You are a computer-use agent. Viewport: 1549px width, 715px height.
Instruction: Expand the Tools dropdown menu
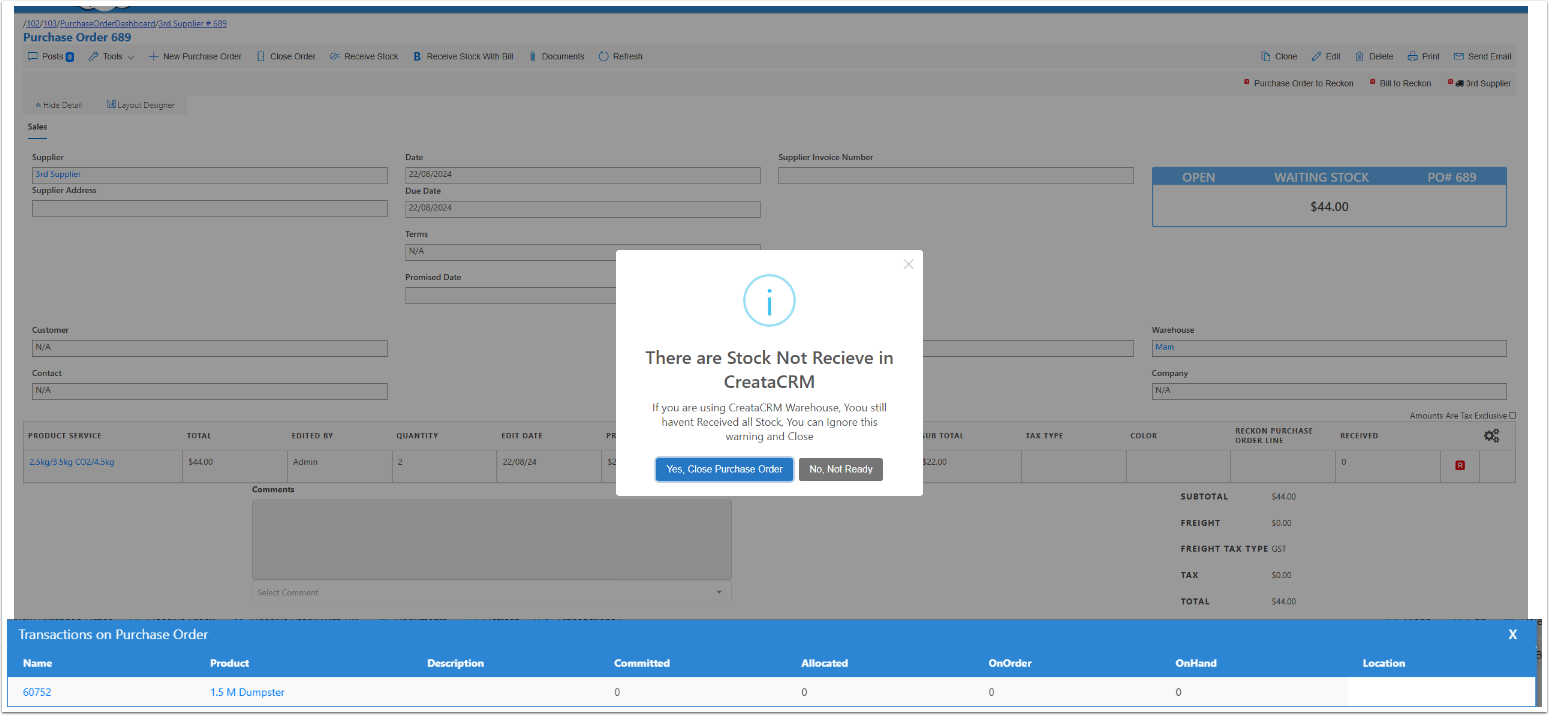coord(112,57)
